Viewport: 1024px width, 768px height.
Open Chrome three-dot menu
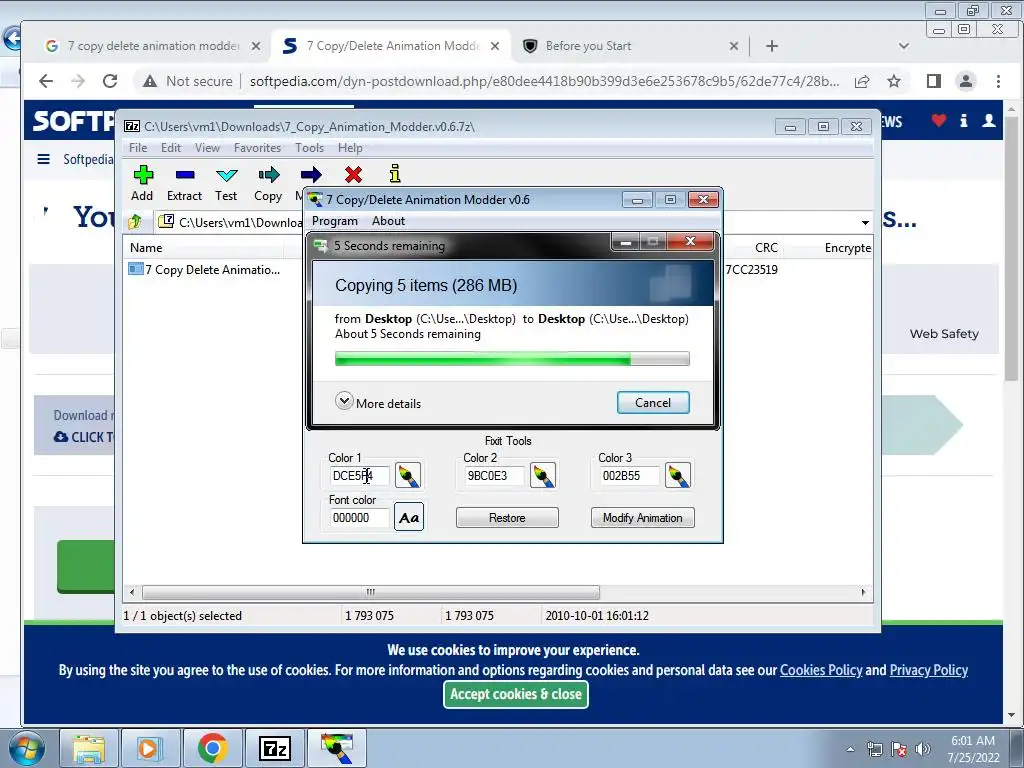coord(998,81)
